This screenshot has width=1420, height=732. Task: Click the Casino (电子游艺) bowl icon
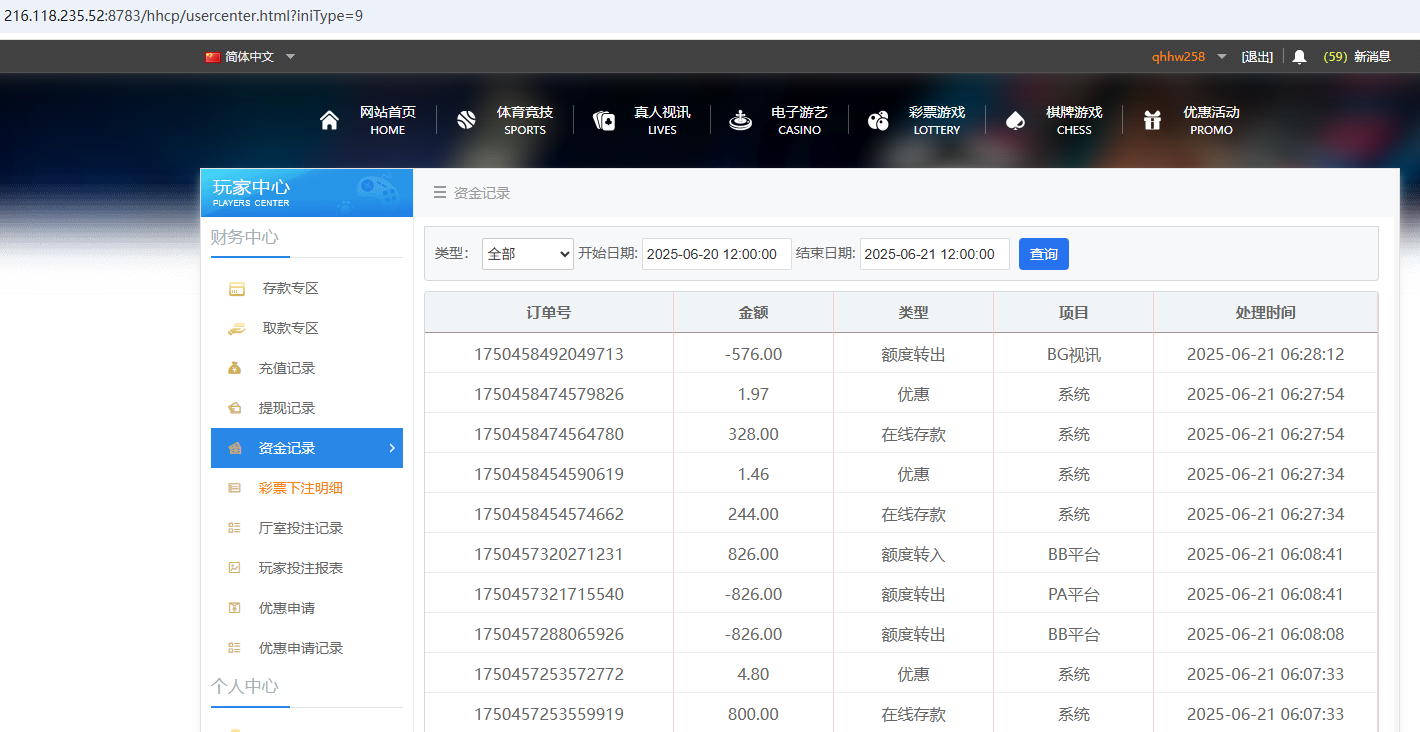click(x=740, y=118)
